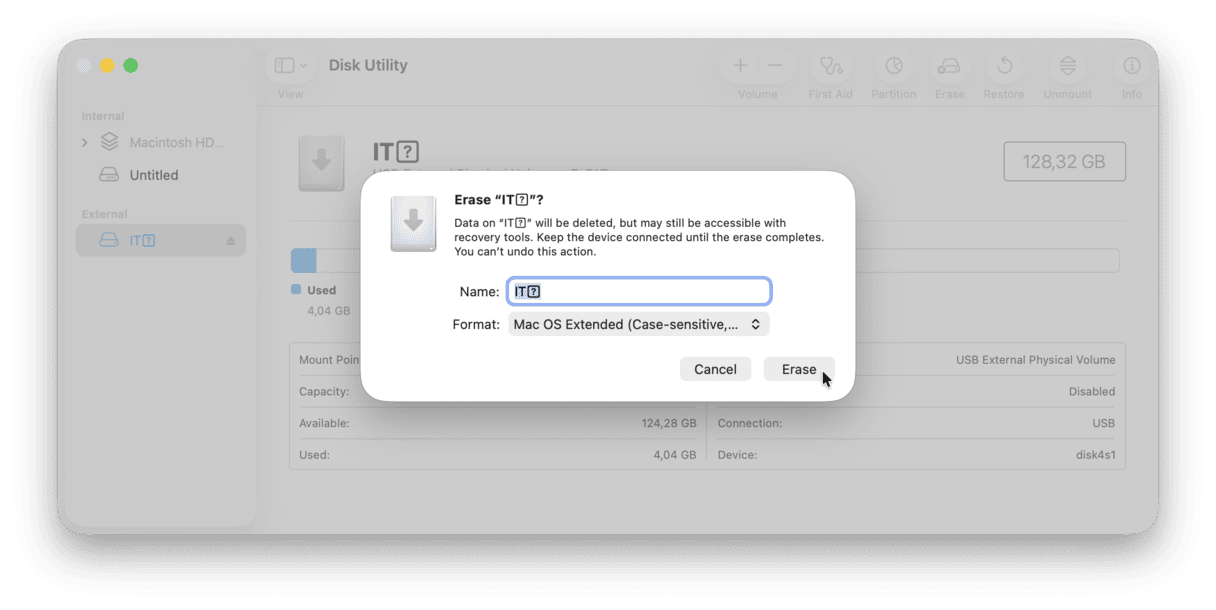This screenshot has height=610, width=1216.
Task: Expand Macintosh HD in the sidebar
Action: click(x=85, y=141)
